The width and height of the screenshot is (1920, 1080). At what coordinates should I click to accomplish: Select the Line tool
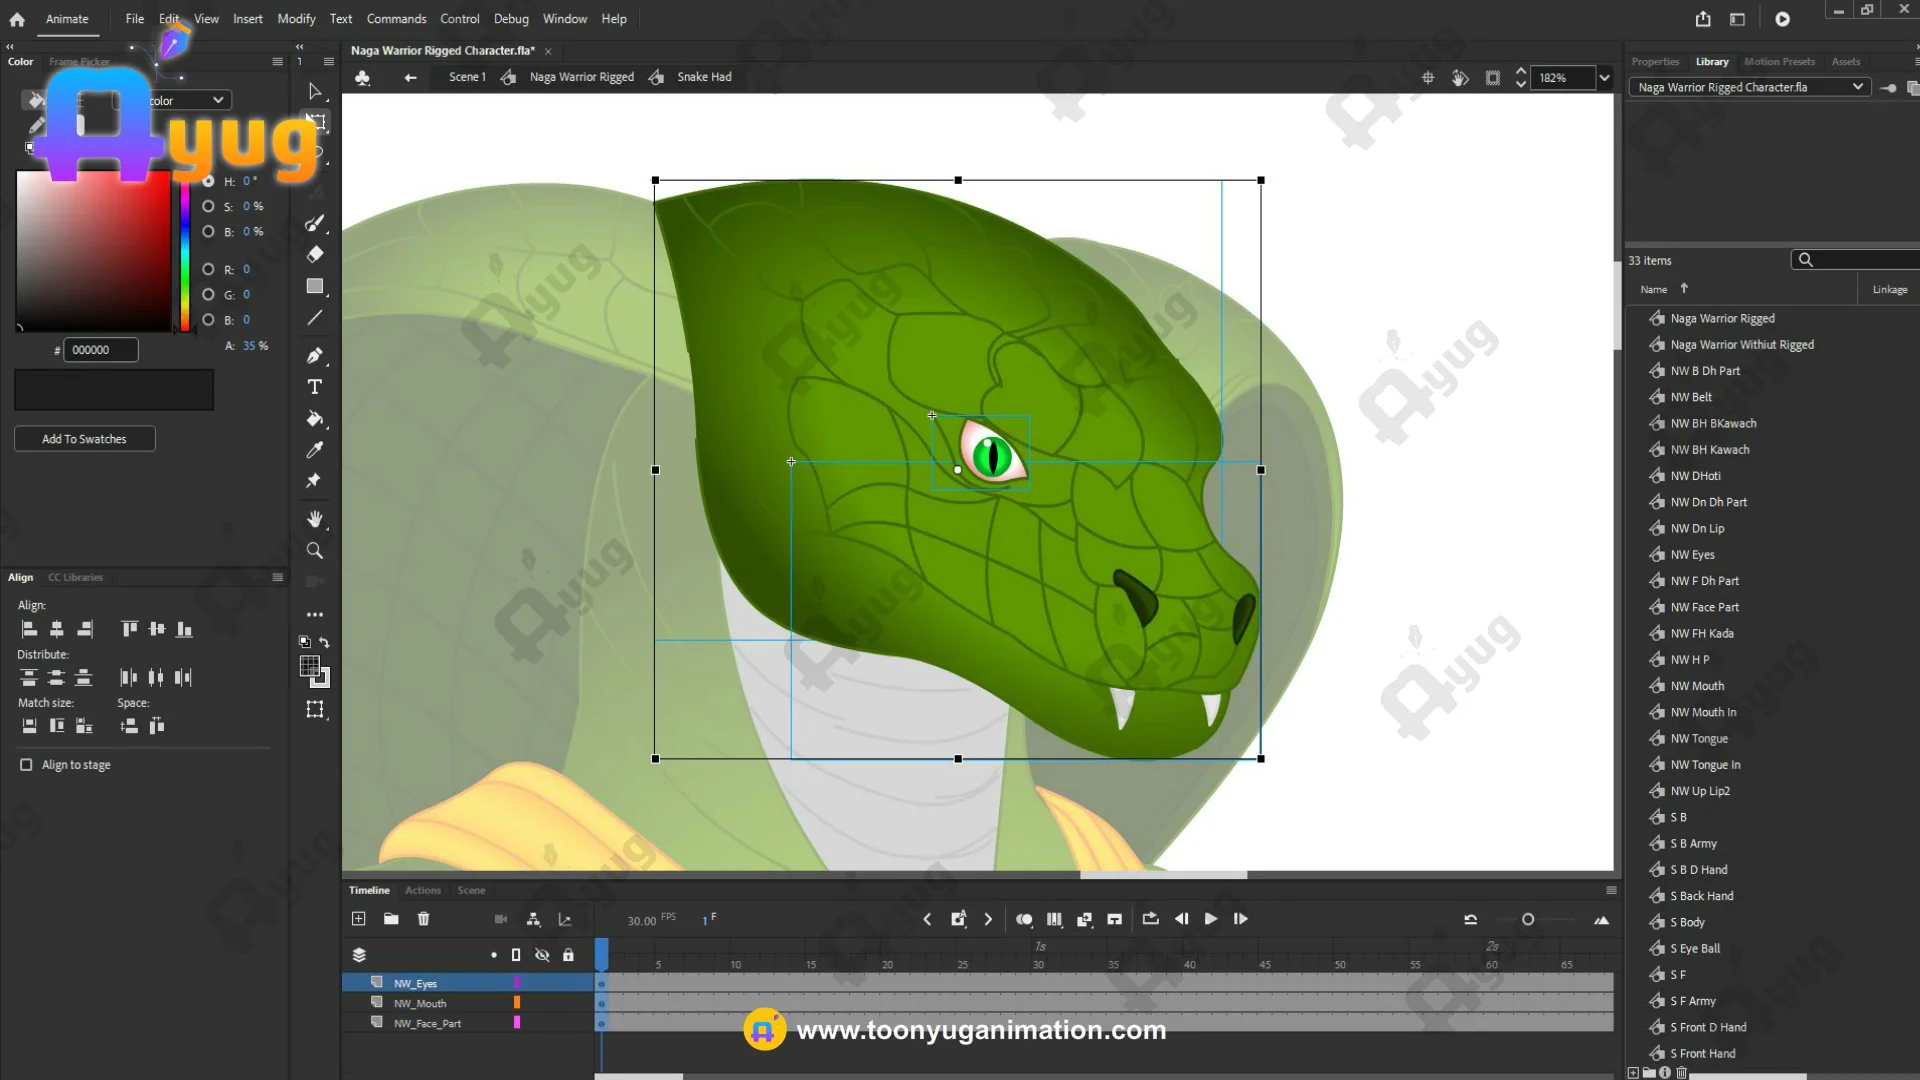point(314,318)
